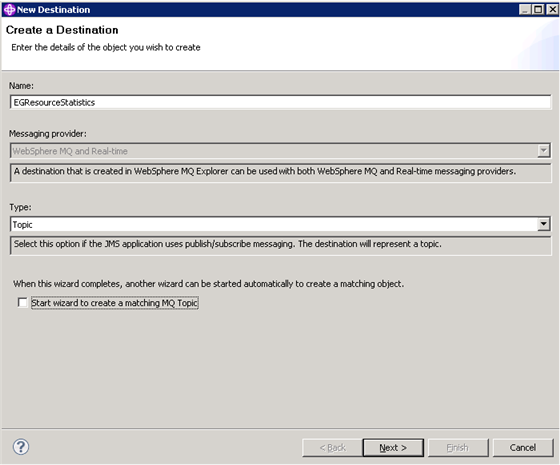The height and width of the screenshot is (465, 560).
Task: Minimize the New Destination dialog
Action: point(524,9)
